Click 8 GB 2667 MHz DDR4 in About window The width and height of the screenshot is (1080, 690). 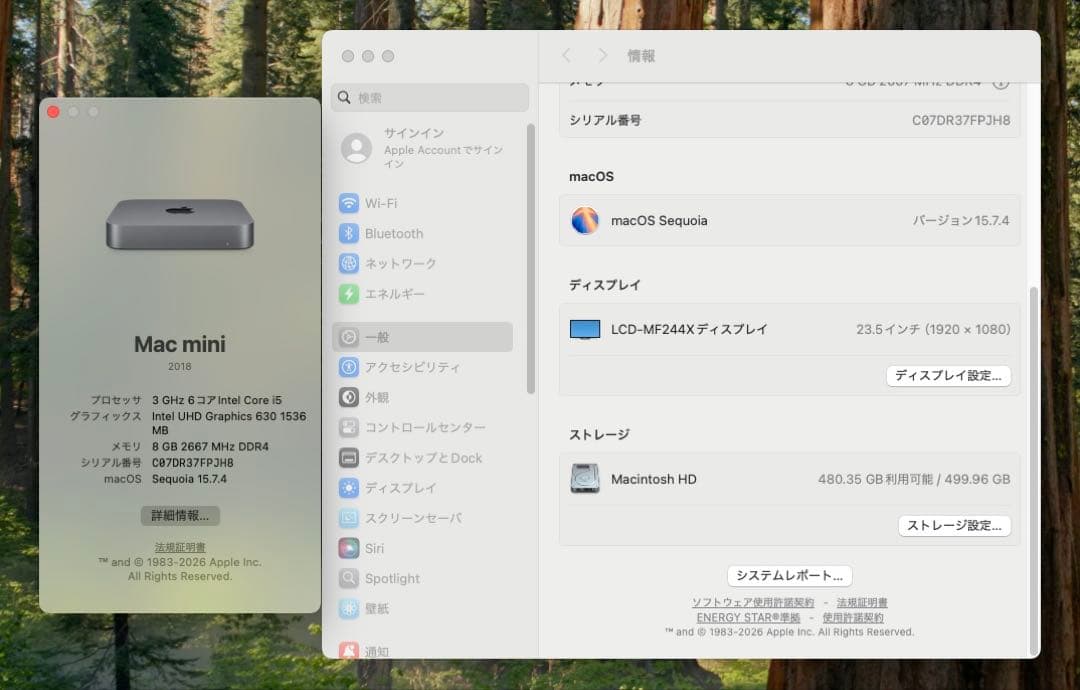210,446
